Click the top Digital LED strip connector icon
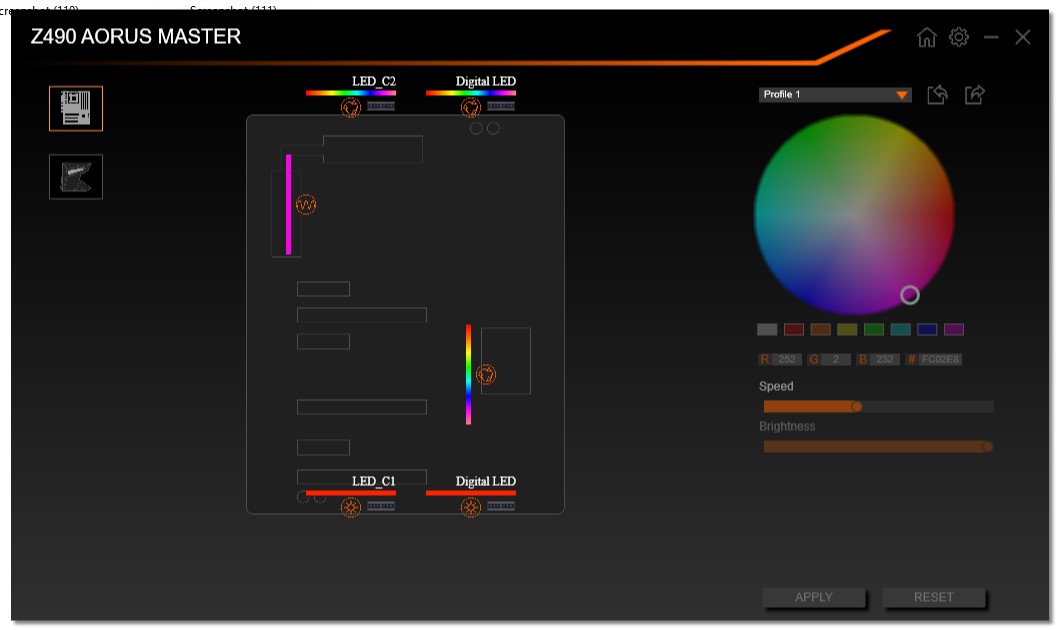The height and width of the screenshot is (630, 1060). click(501, 106)
